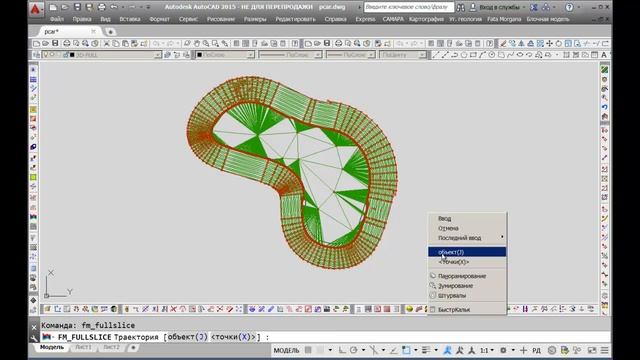Click the Layer Properties manager icon
Image resolution: width=640 pixels, height=360 pixels.
[x=36, y=55]
